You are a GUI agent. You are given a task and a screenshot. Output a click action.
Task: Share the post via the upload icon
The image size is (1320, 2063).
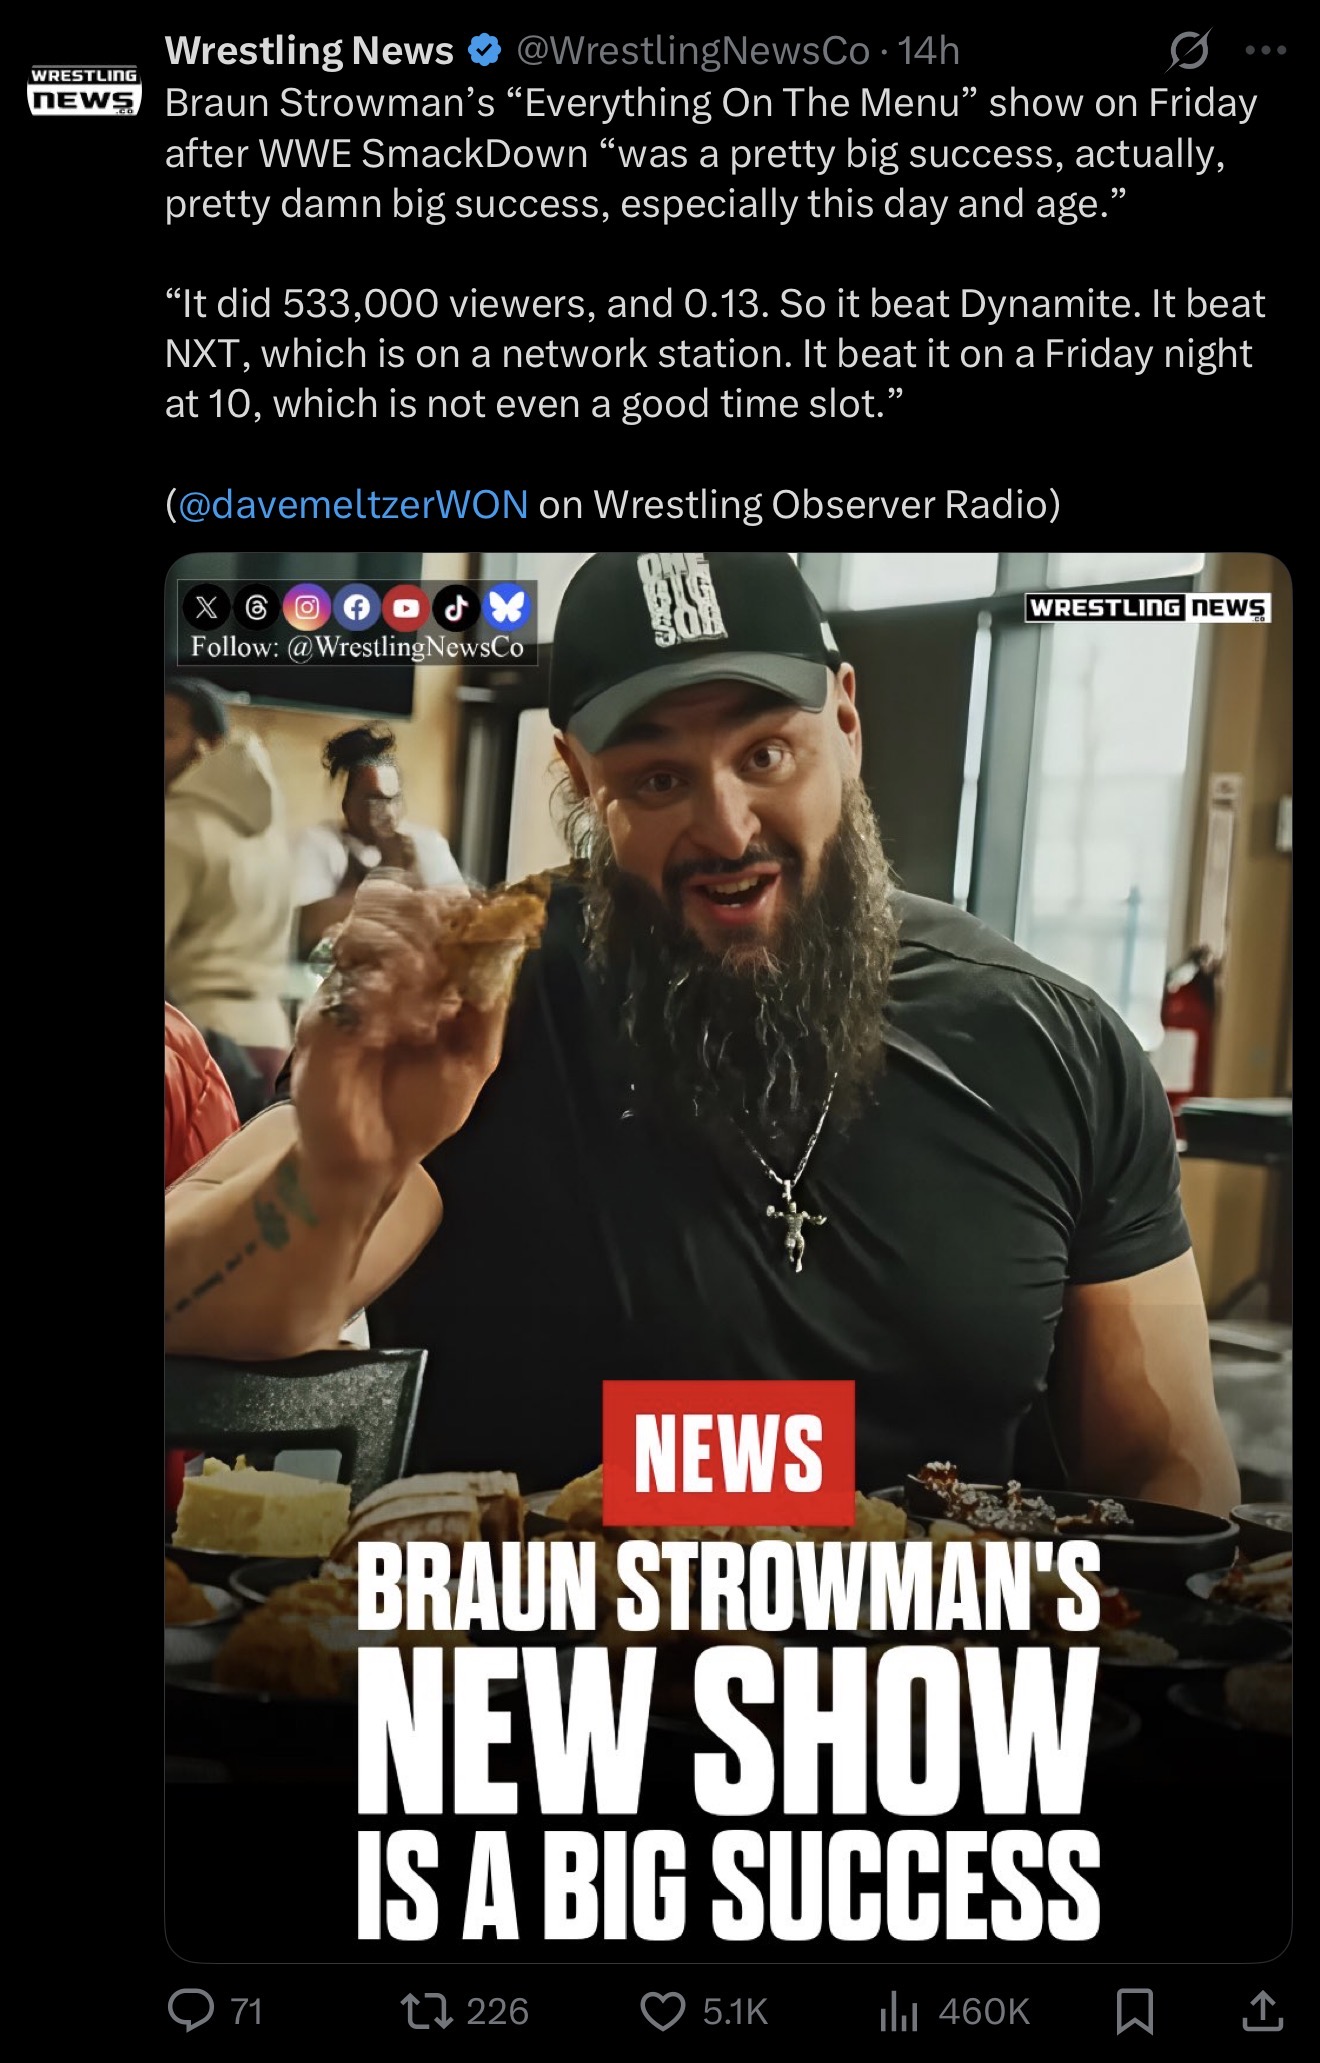click(1262, 2010)
